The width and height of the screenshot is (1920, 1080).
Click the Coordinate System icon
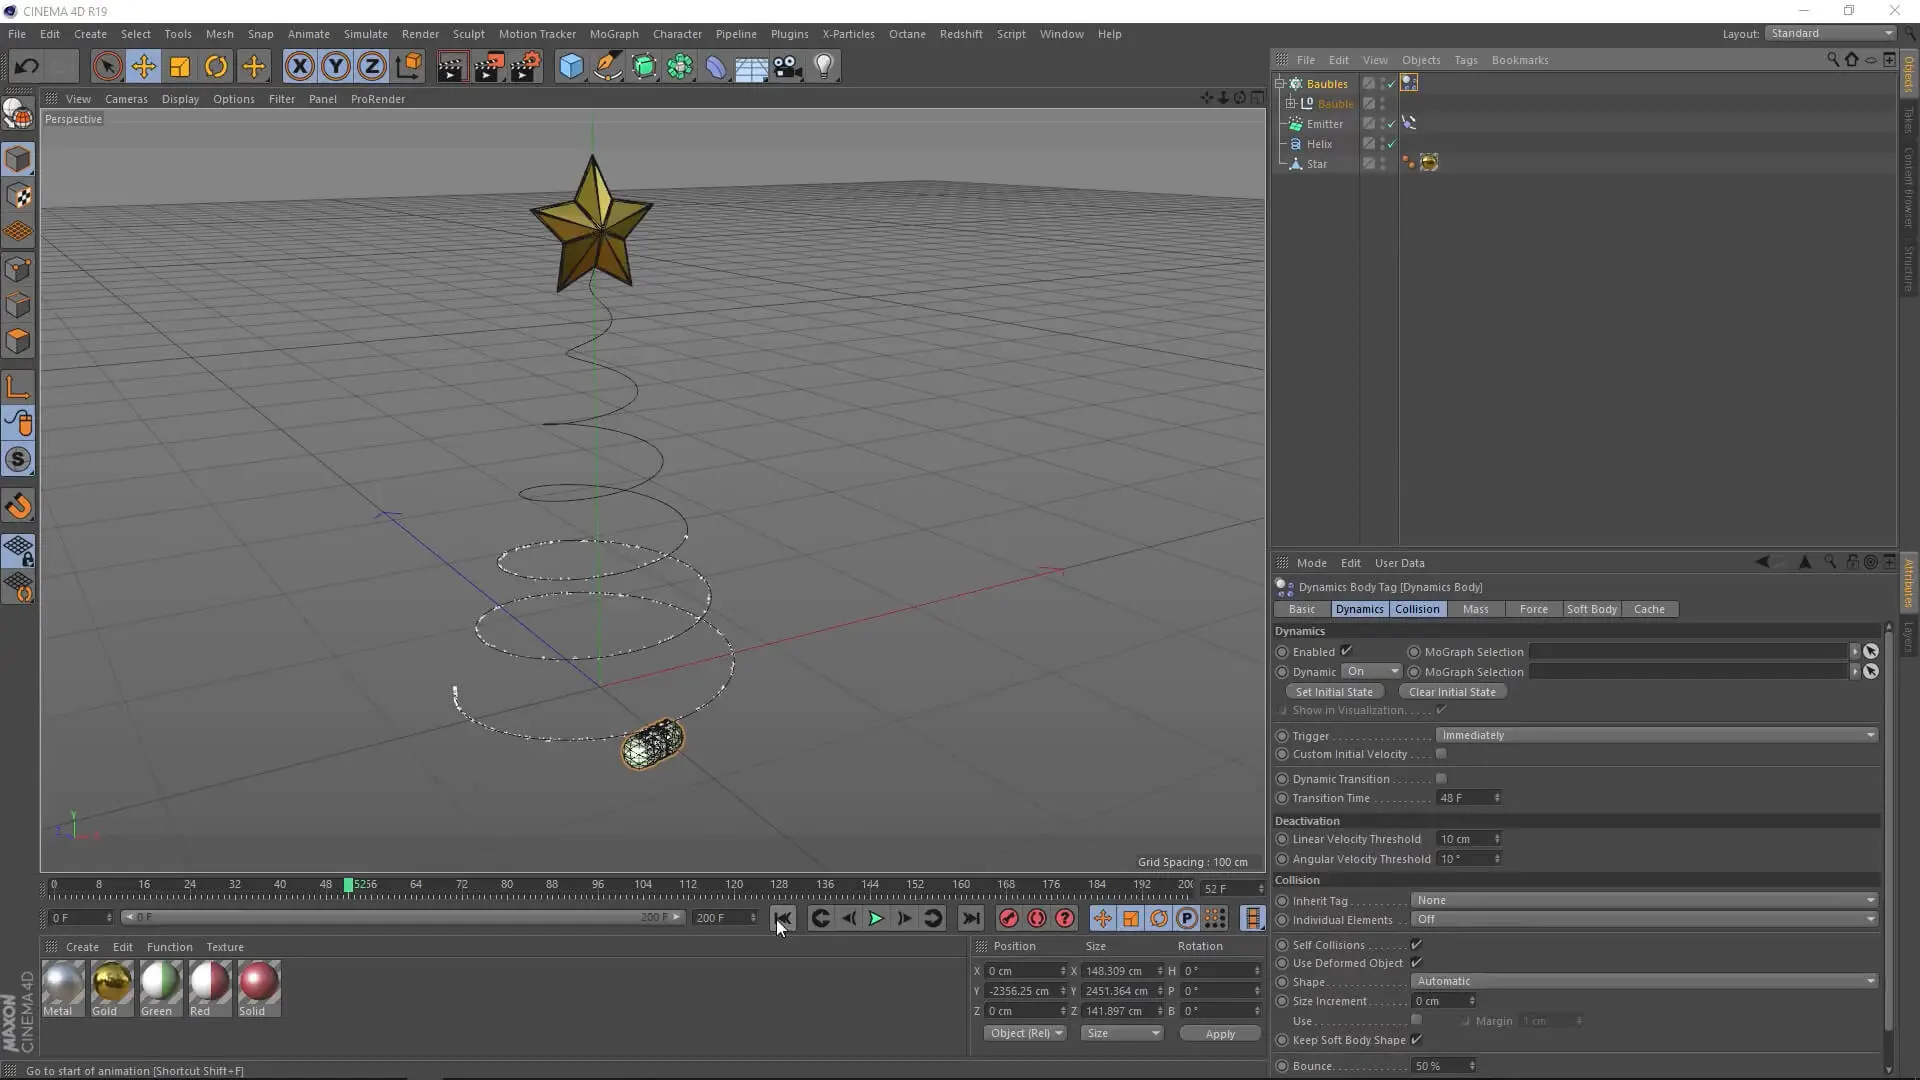pos(408,67)
